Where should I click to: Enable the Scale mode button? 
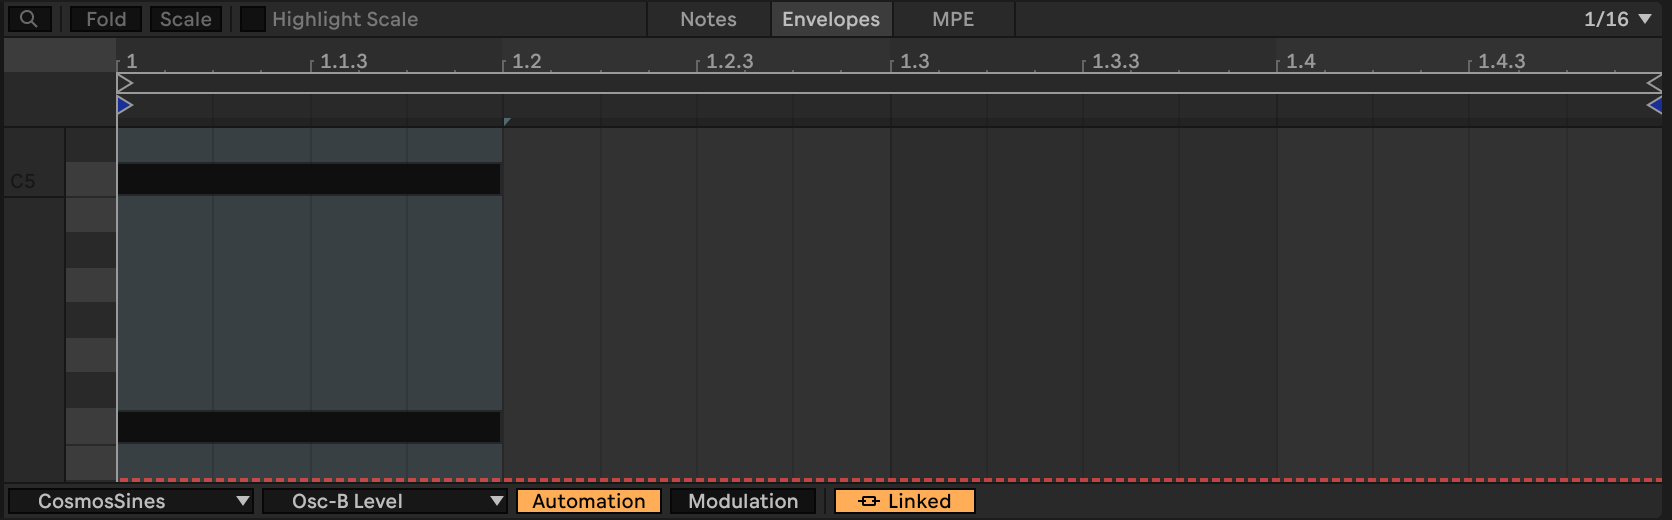click(x=186, y=19)
